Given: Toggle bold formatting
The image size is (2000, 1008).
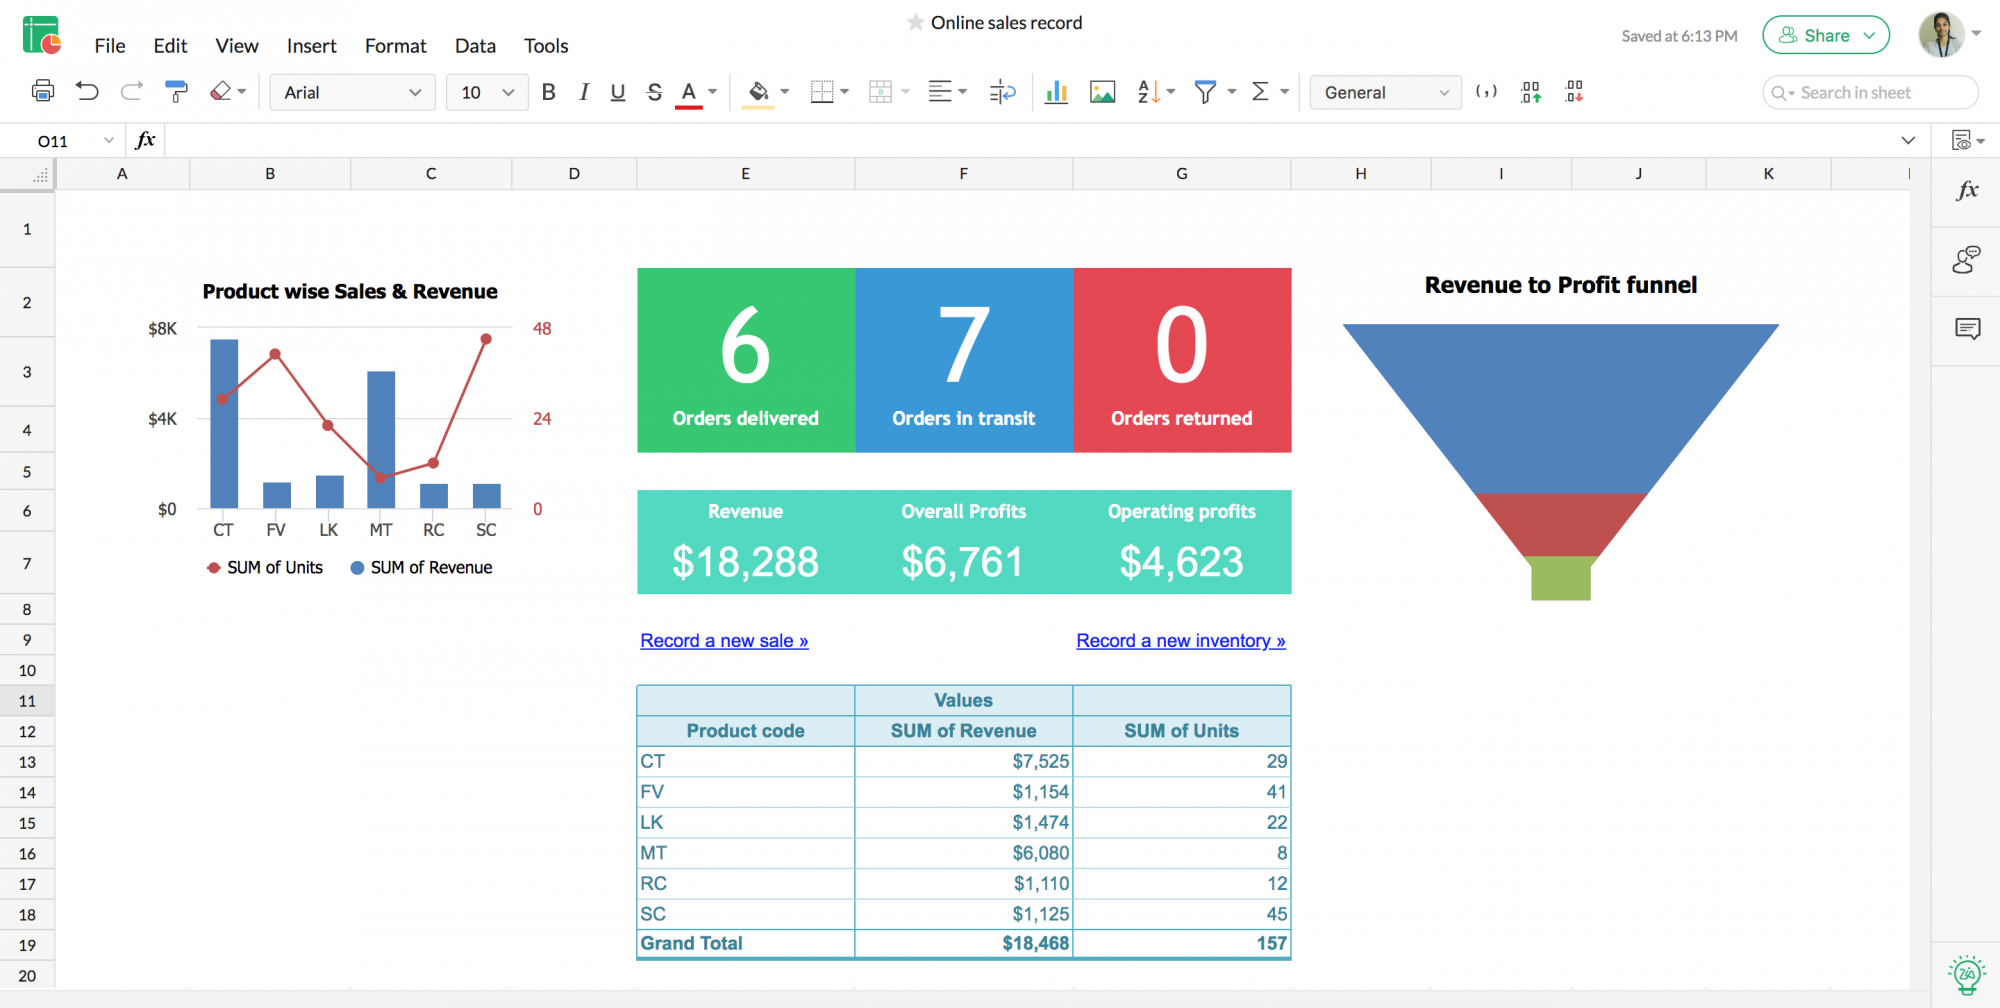Looking at the screenshot, I should (548, 92).
